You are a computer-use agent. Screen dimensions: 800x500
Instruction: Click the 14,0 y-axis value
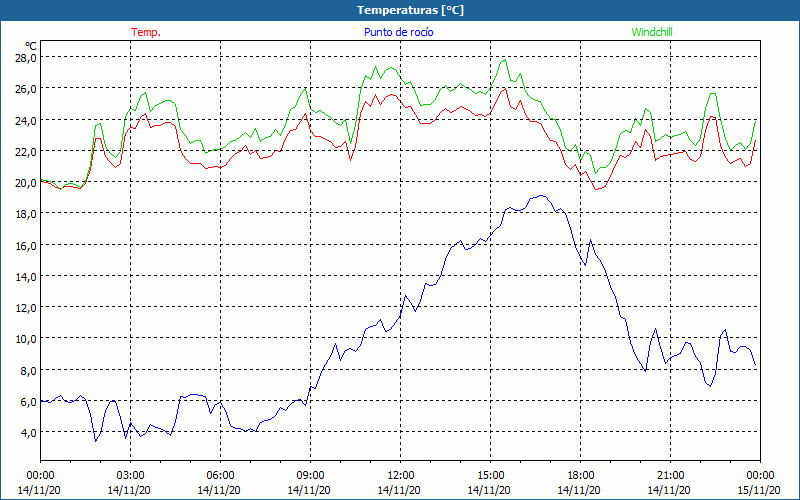tap(26, 277)
